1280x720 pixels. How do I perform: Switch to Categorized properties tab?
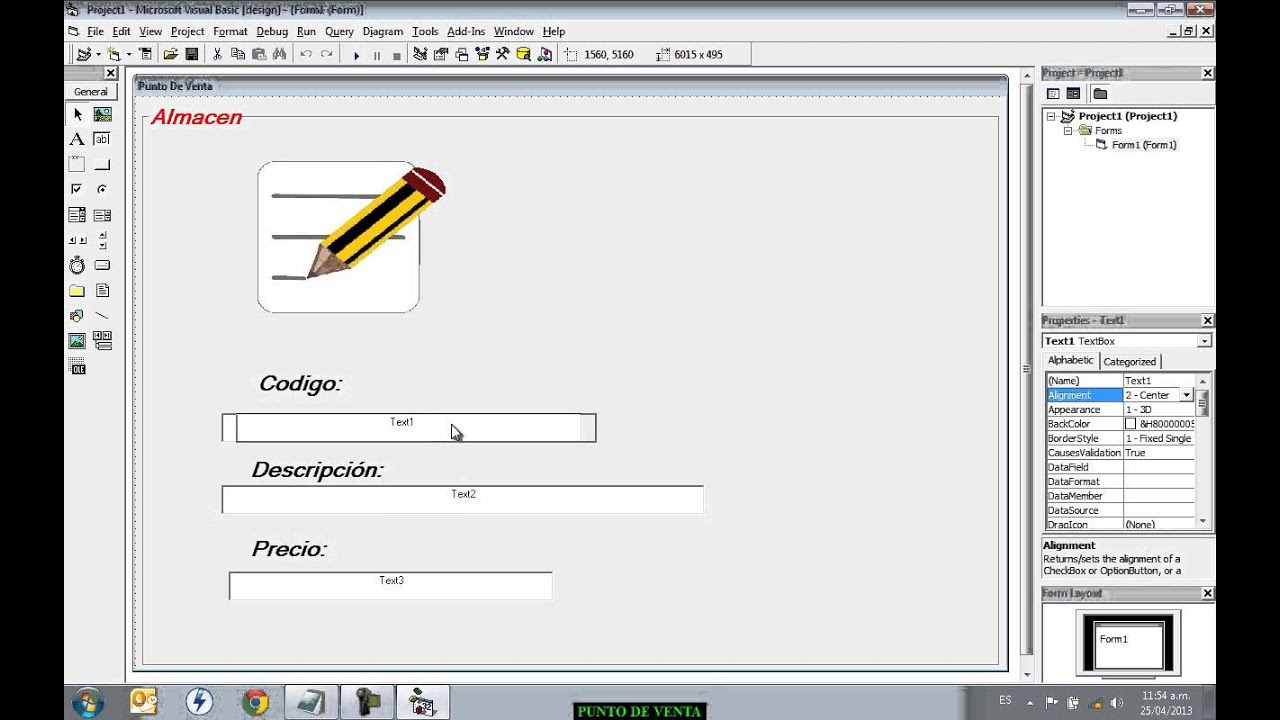(1130, 362)
